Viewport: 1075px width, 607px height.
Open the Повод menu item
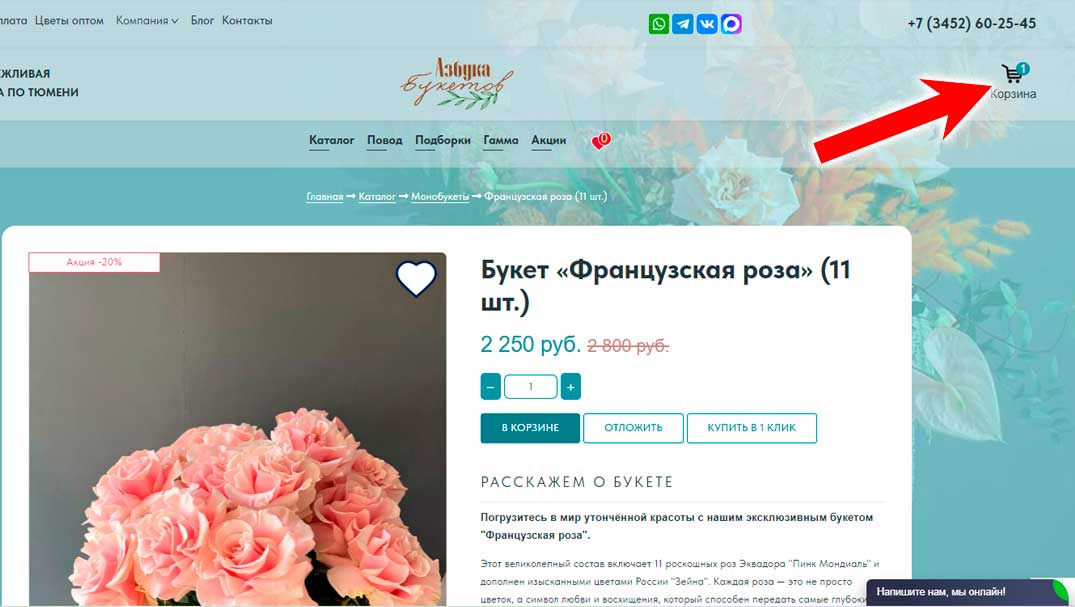coord(385,140)
